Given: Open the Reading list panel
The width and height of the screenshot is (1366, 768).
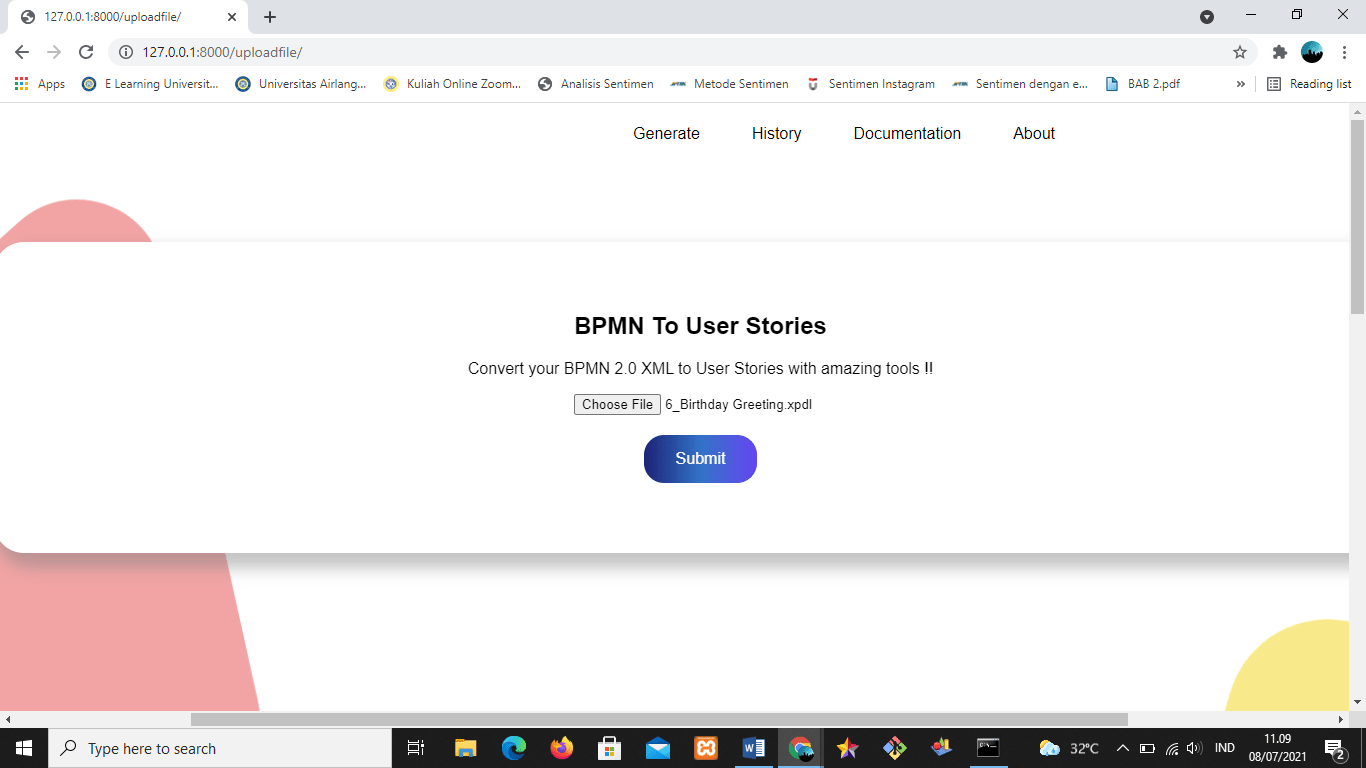Looking at the screenshot, I should tap(1309, 84).
